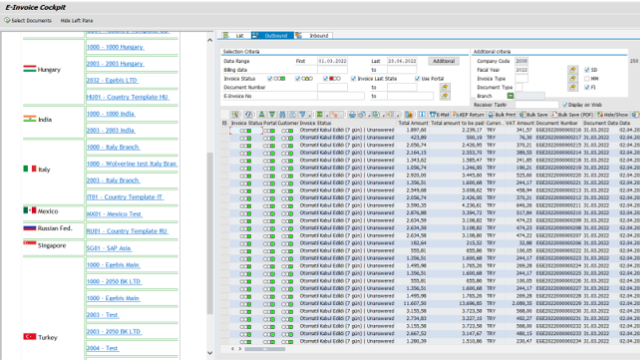Image resolution: width=640 pixels, height=360 pixels.
Task: Click the select-all icon at grid header corner
Action: pos(224,123)
